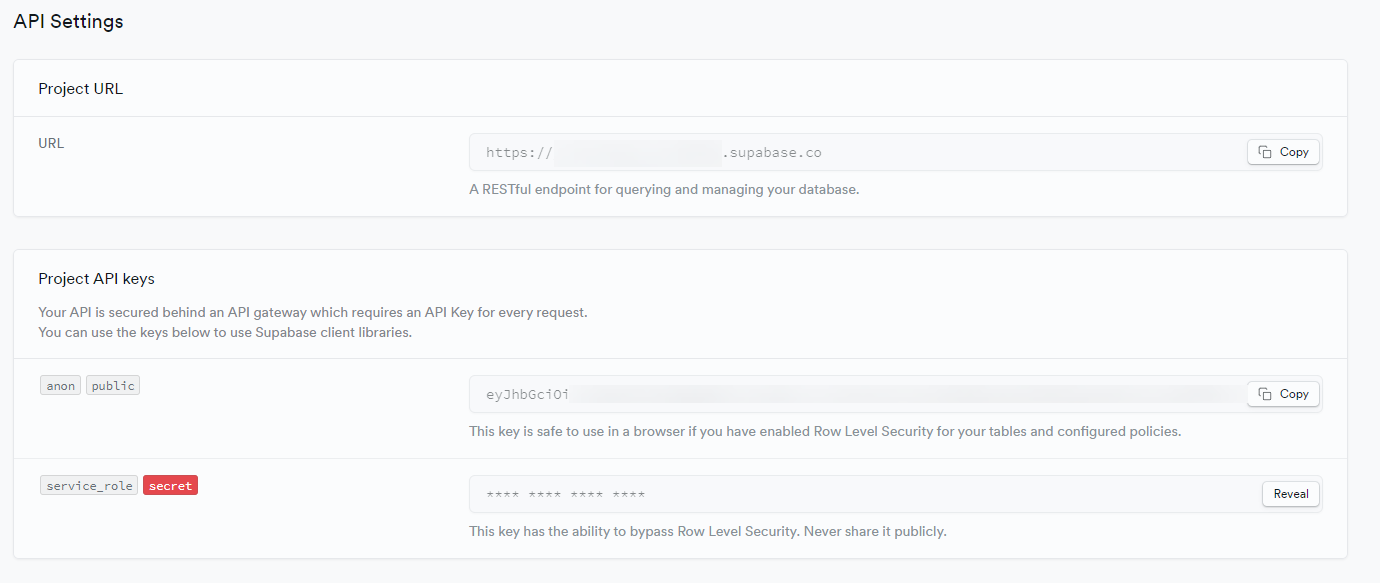Click the ".supabase.co" text in the URL field
This screenshot has width=1380, height=583.
[772, 153]
